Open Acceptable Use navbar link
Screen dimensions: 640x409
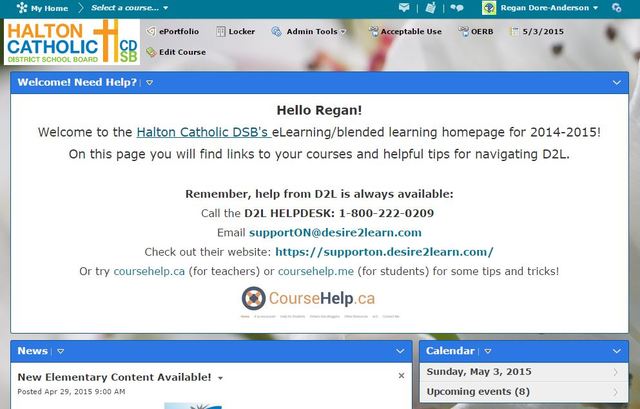pos(411,31)
